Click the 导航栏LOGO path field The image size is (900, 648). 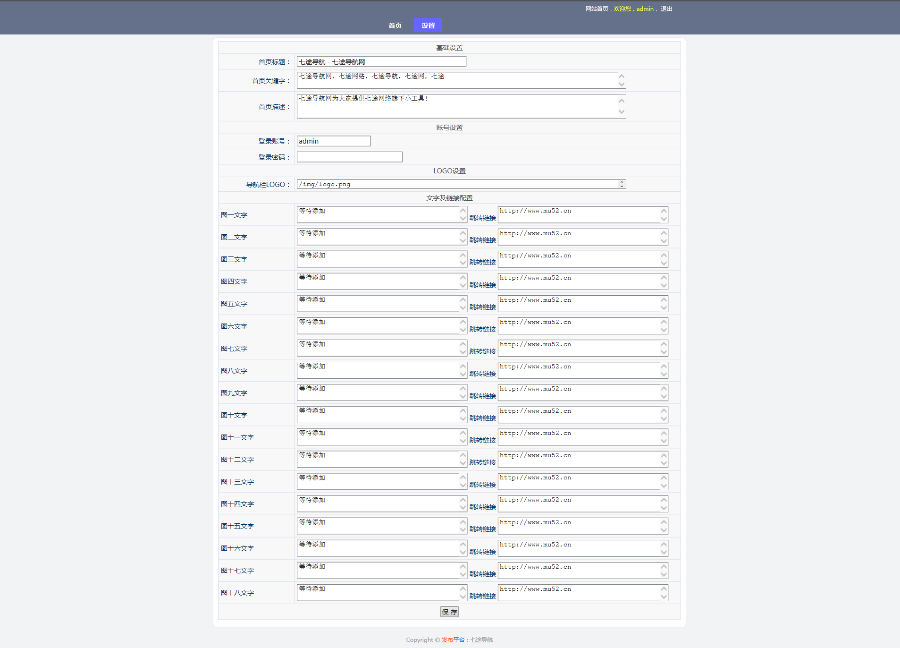point(456,184)
